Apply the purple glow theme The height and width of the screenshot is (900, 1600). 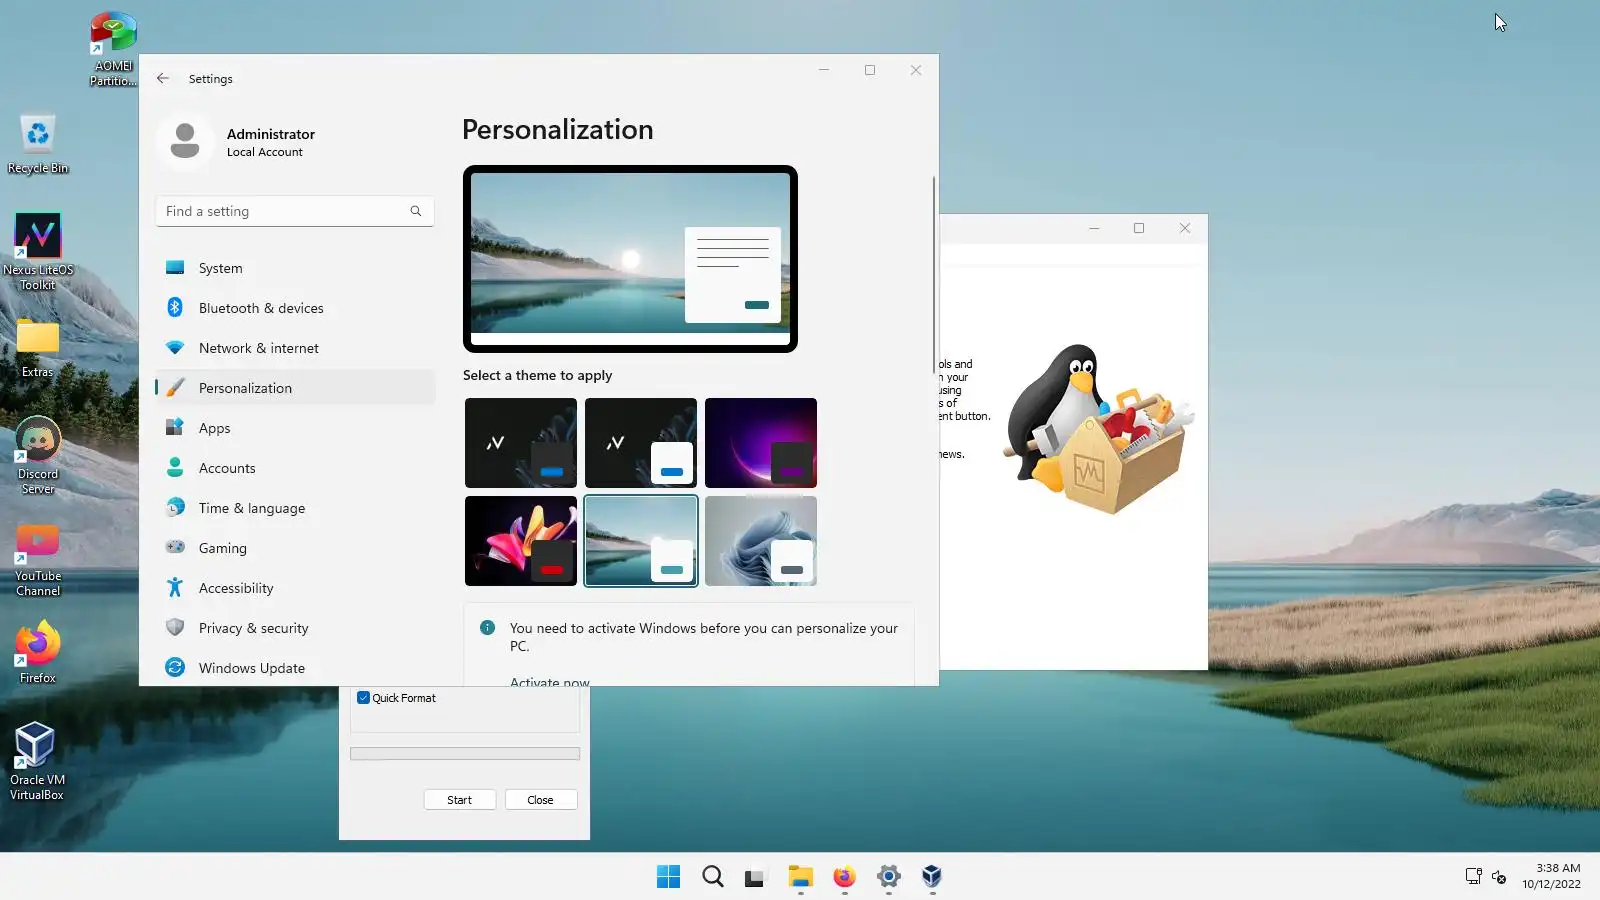point(761,443)
